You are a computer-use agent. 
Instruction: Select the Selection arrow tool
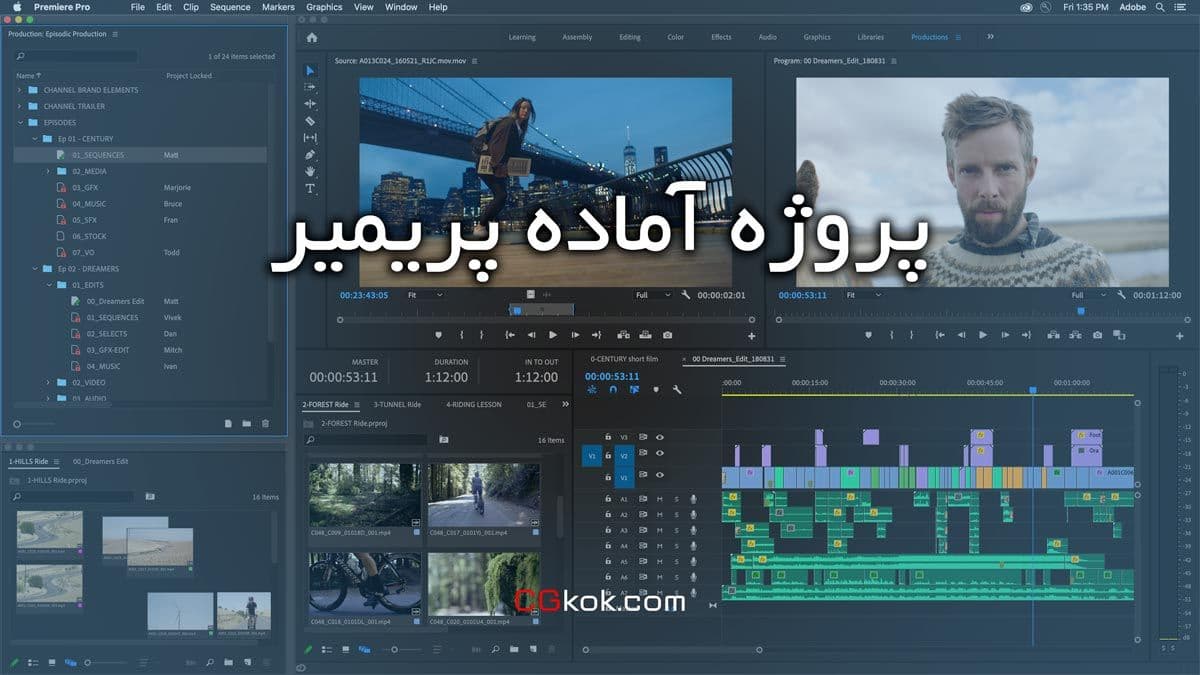[x=310, y=70]
